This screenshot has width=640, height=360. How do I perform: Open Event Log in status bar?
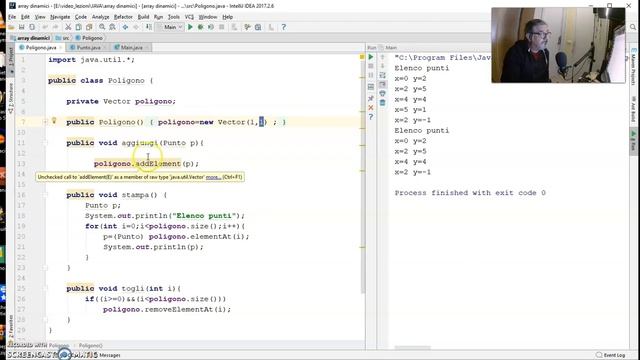(x=611, y=355)
